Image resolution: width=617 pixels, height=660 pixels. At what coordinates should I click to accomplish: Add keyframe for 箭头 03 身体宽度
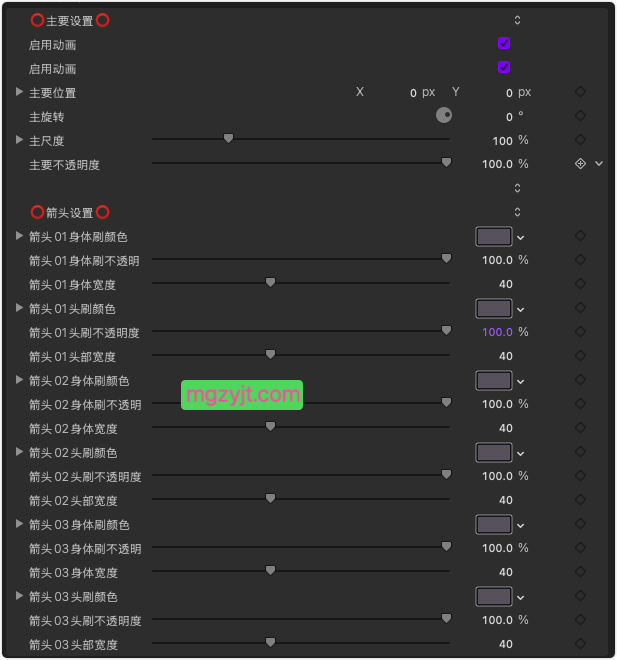coord(580,572)
